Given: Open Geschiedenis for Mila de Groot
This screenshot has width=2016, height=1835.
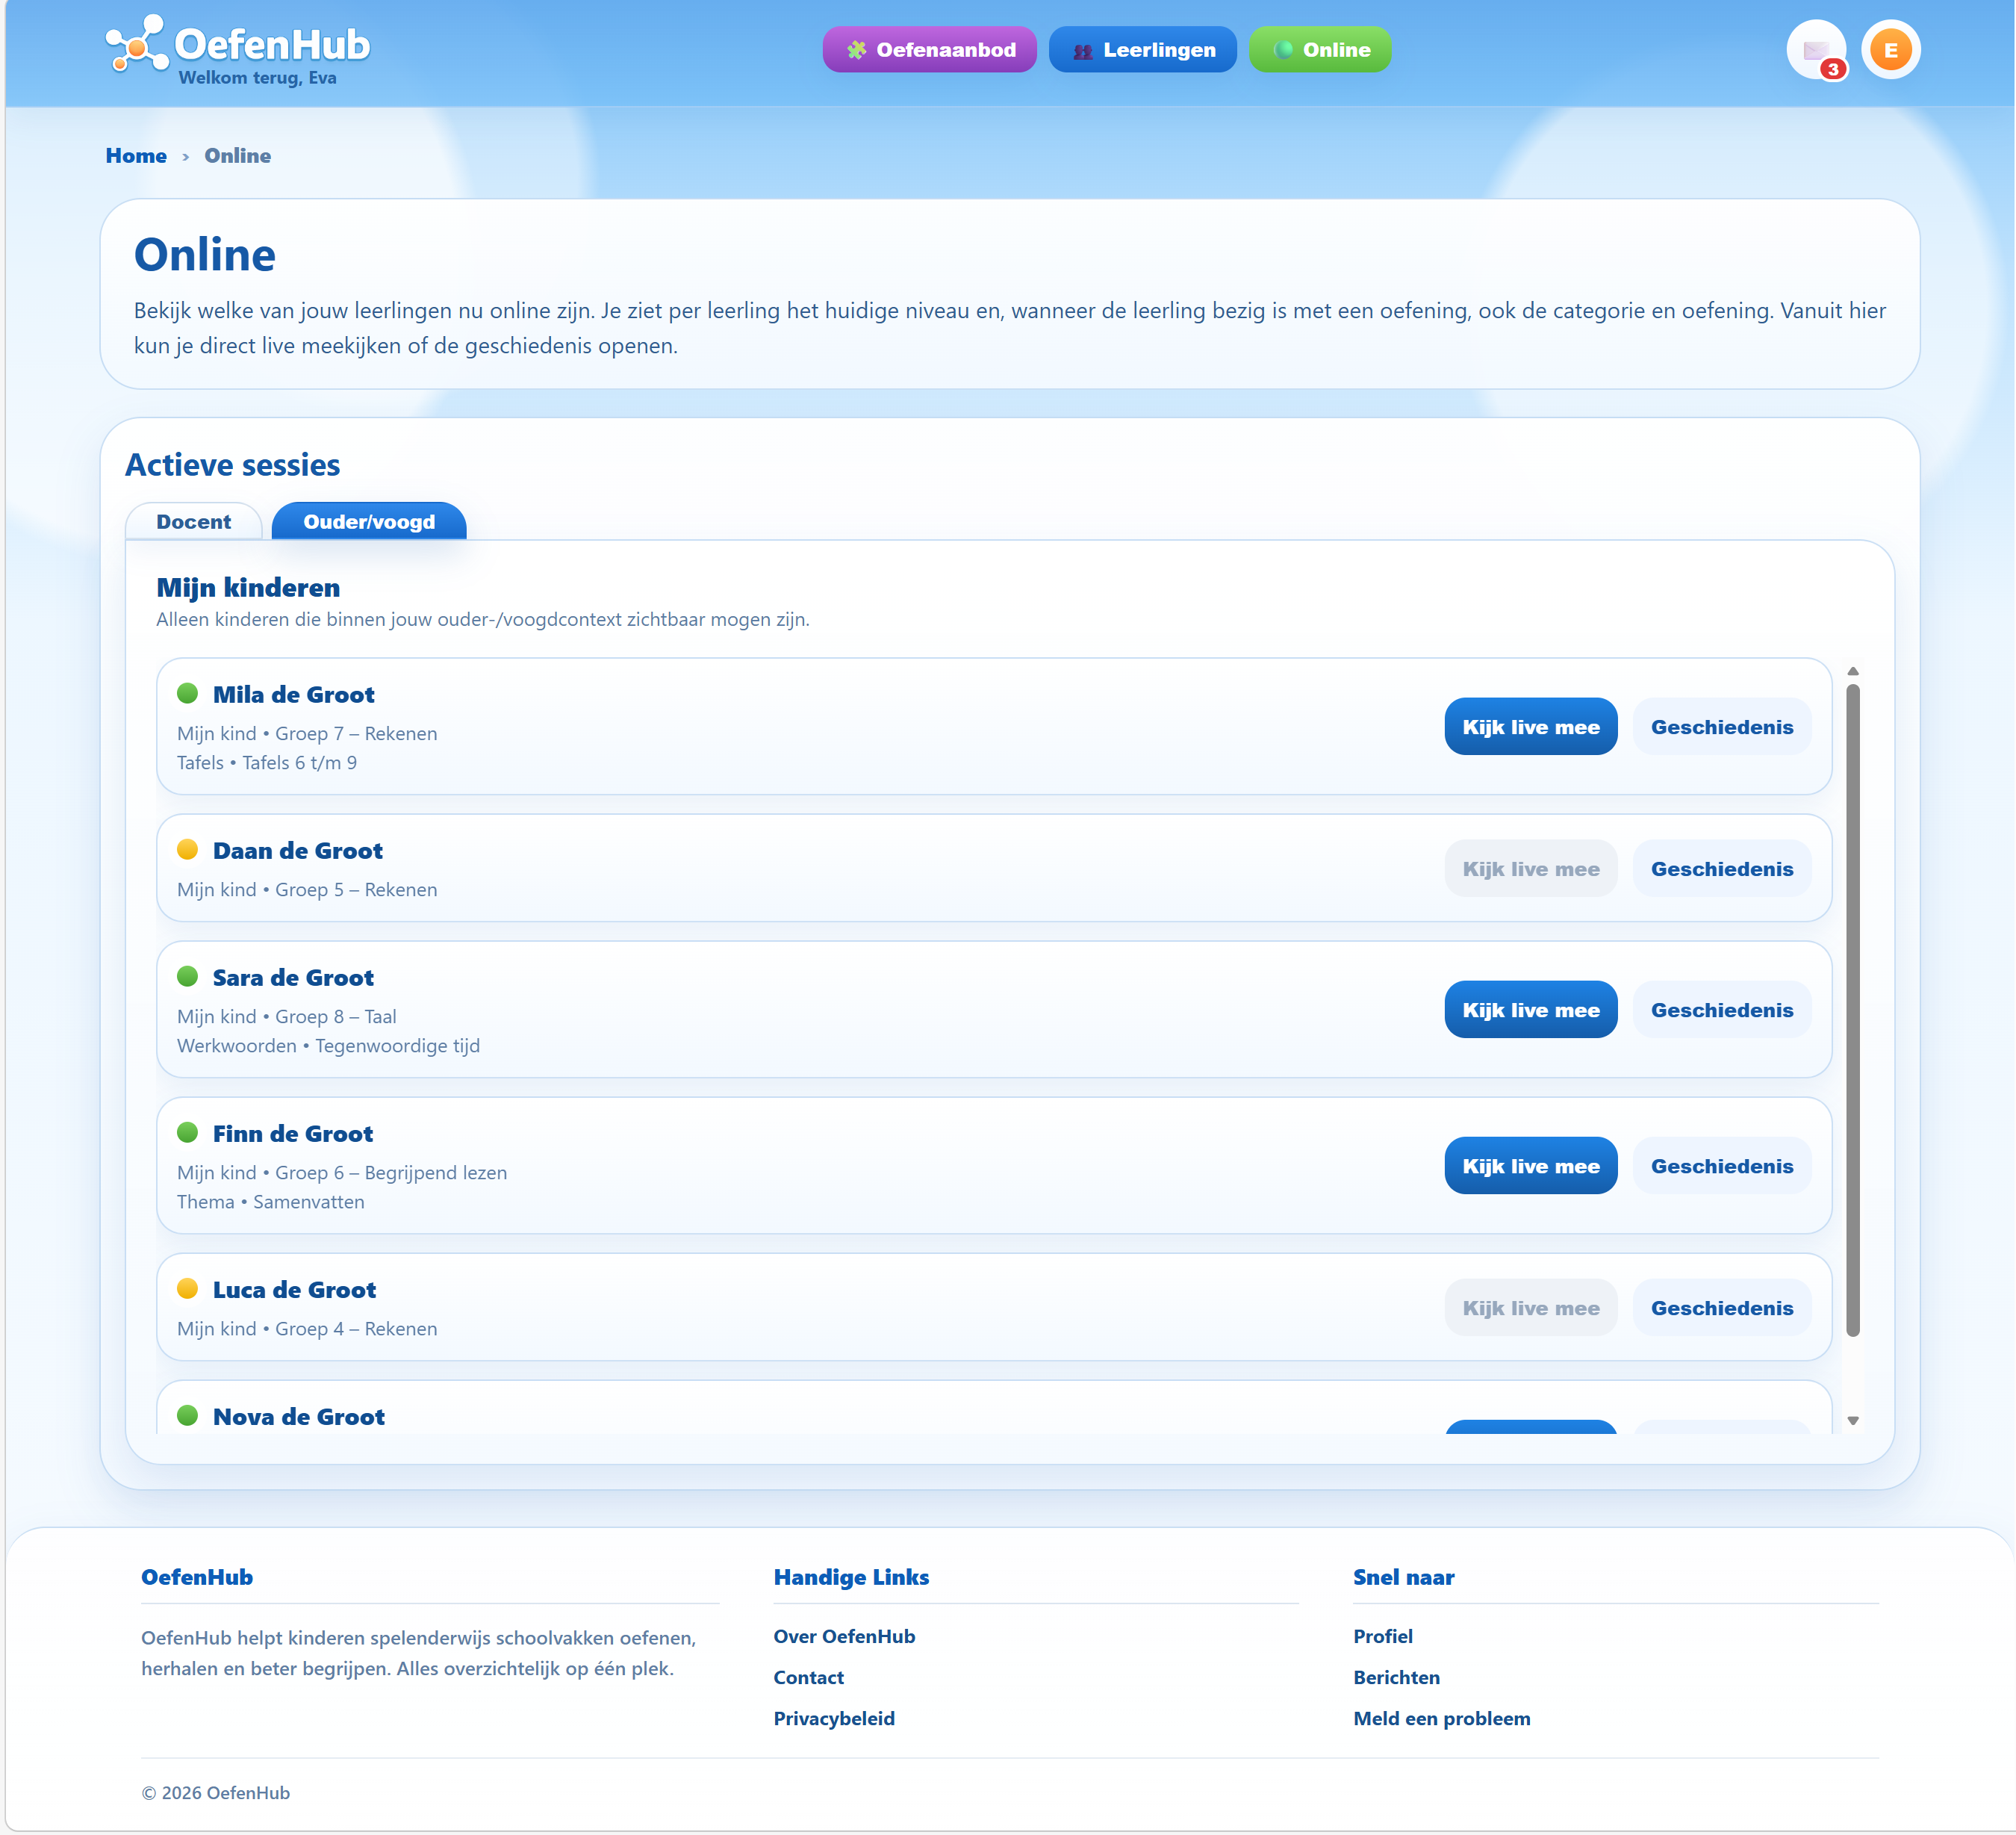Looking at the screenshot, I should click(1721, 727).
